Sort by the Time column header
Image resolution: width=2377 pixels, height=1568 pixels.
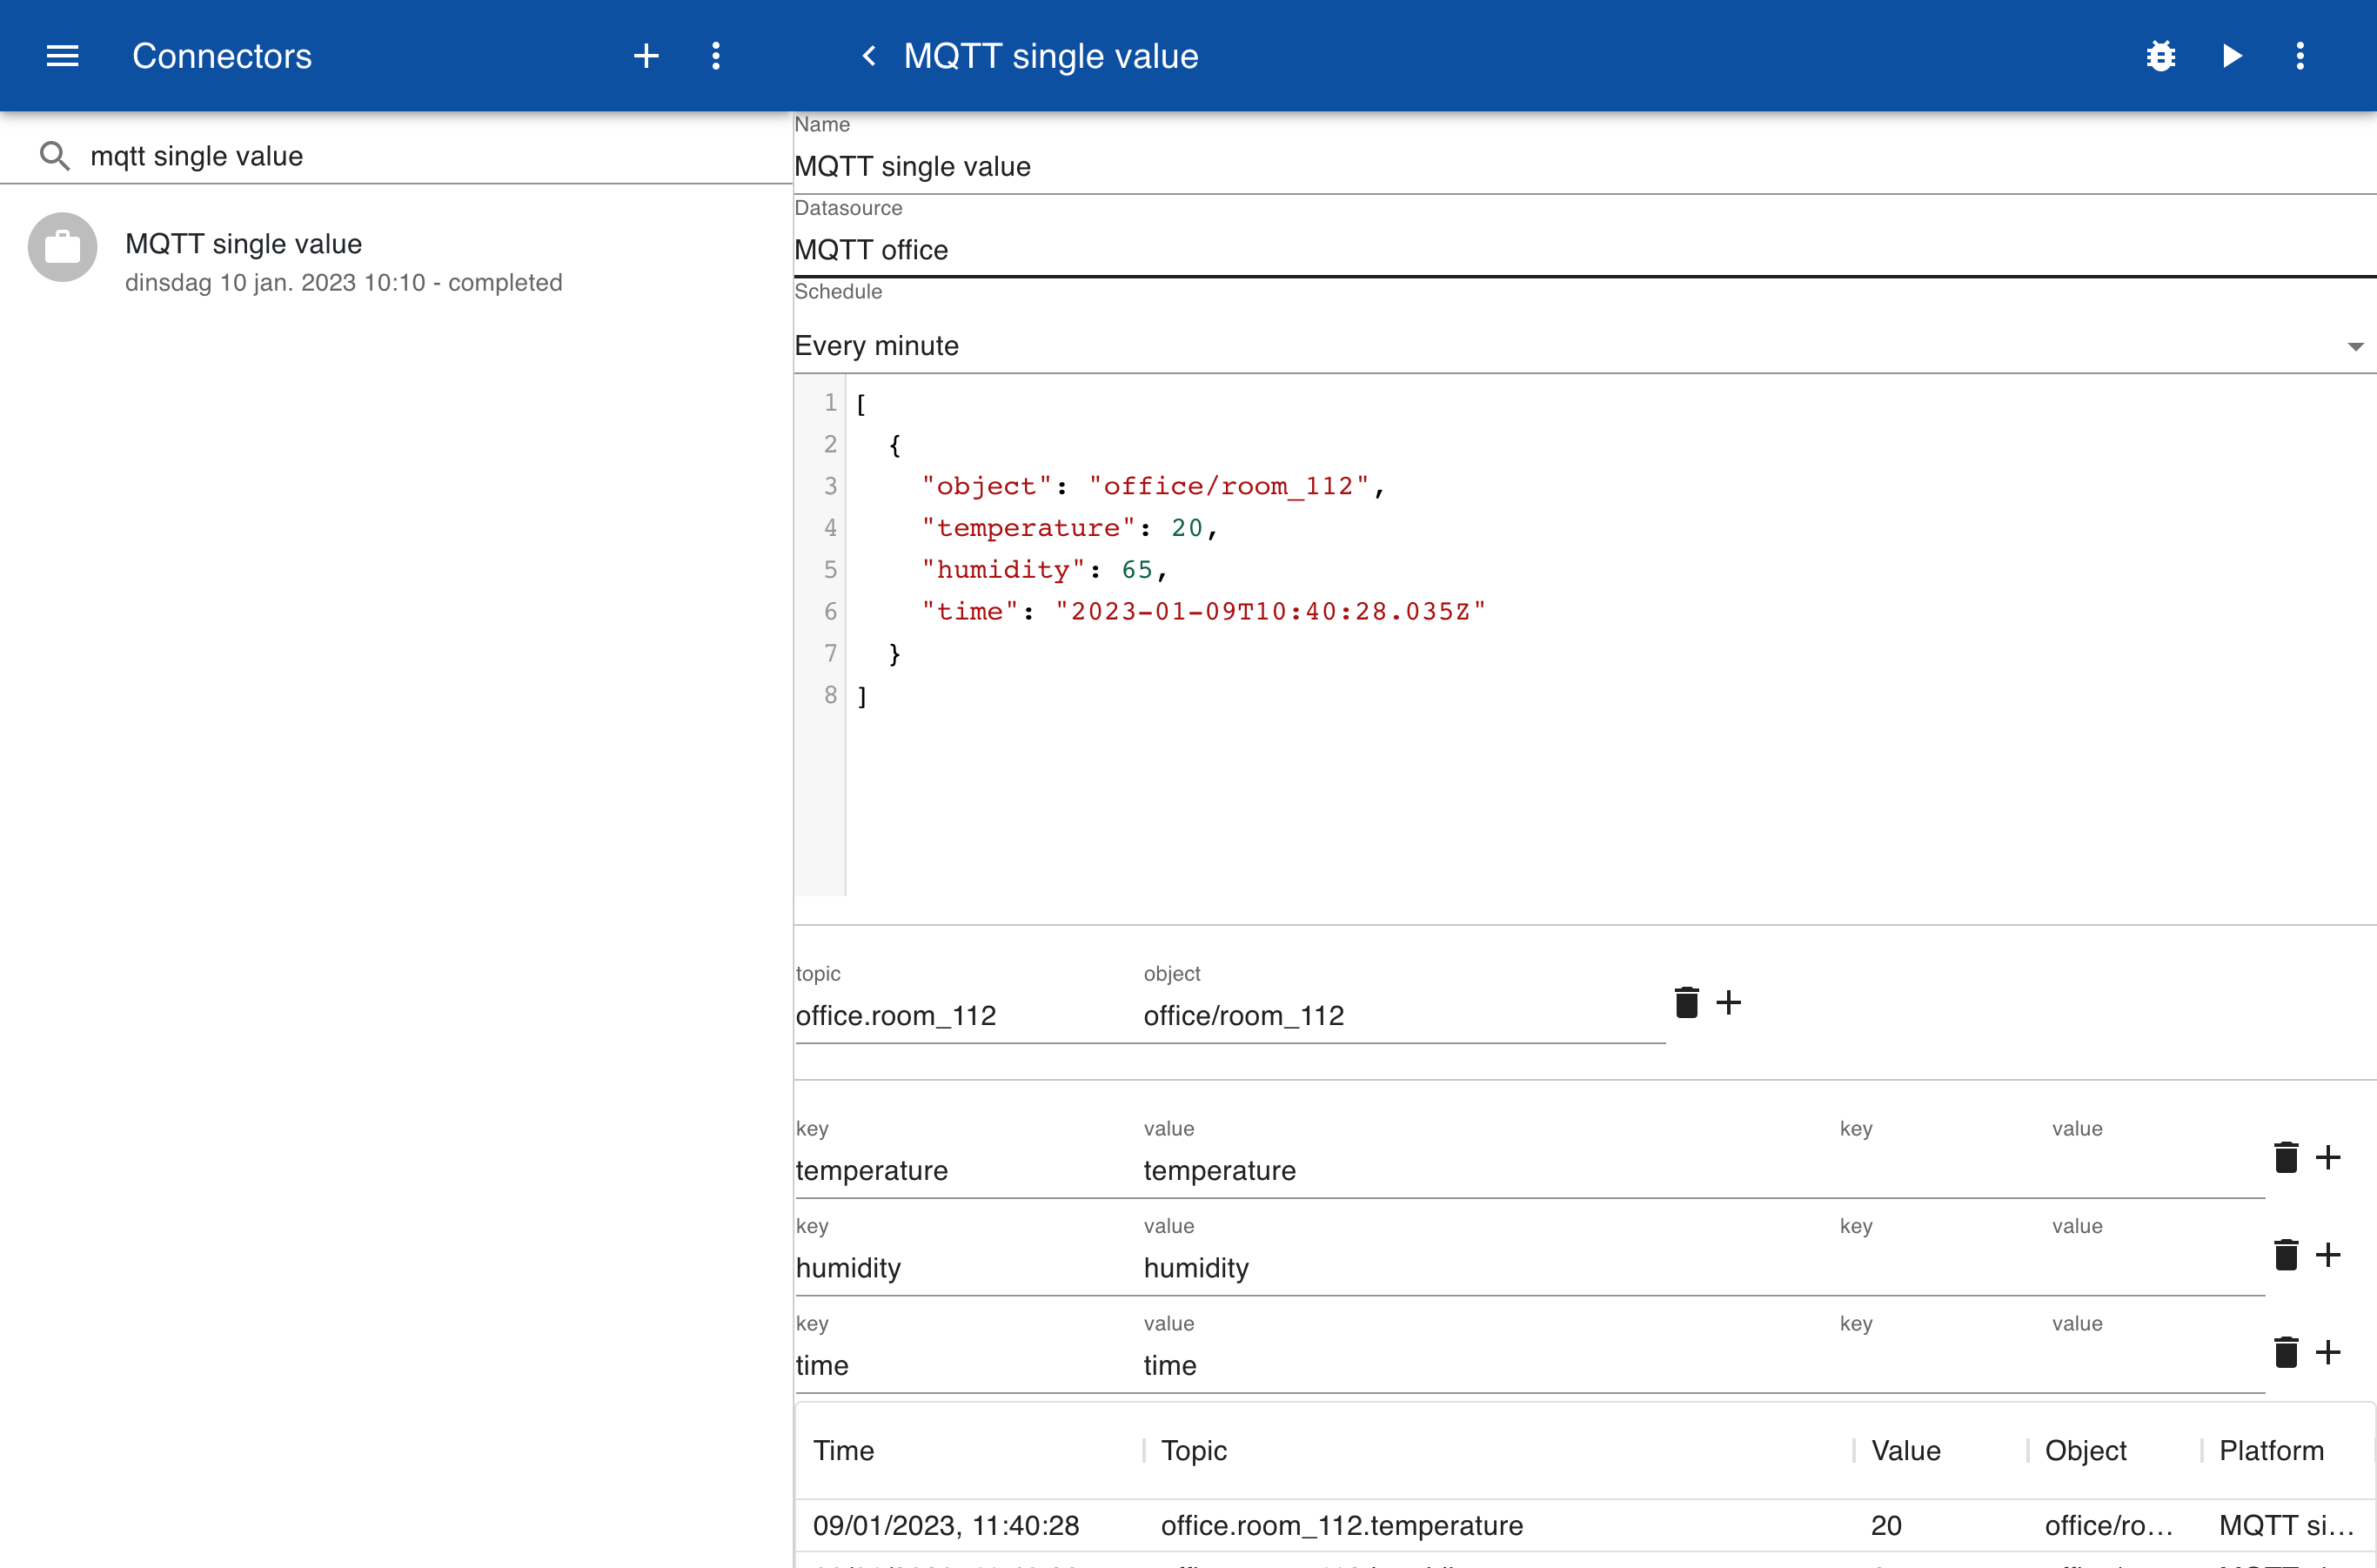[843, 1451]
